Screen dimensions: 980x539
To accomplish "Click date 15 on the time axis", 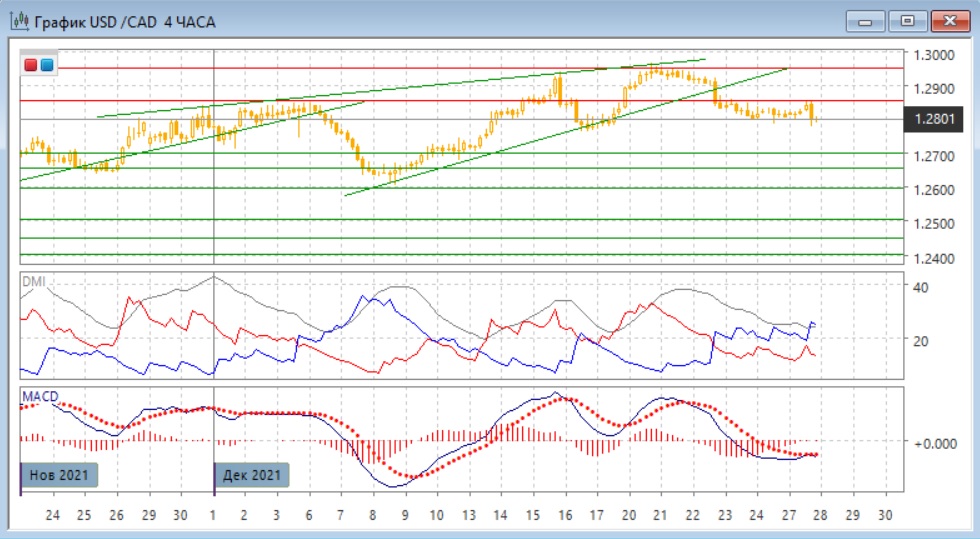I will (533, 515).
